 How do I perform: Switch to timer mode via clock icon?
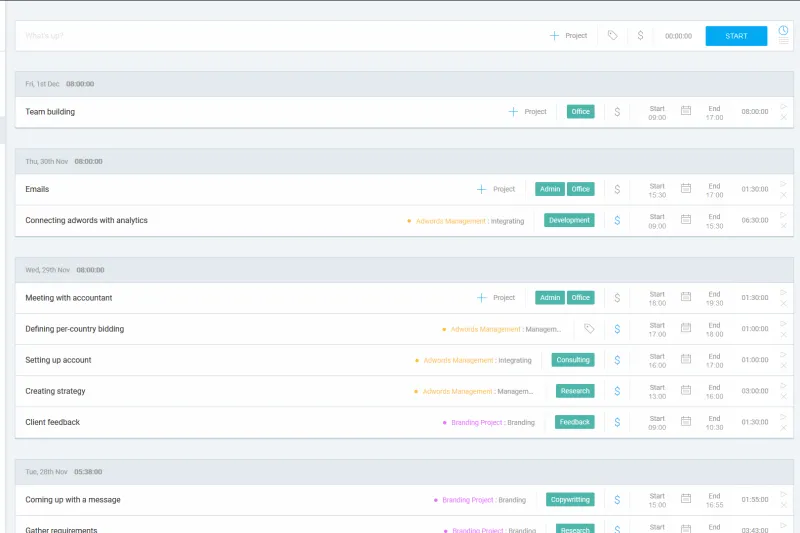point(783,29)
